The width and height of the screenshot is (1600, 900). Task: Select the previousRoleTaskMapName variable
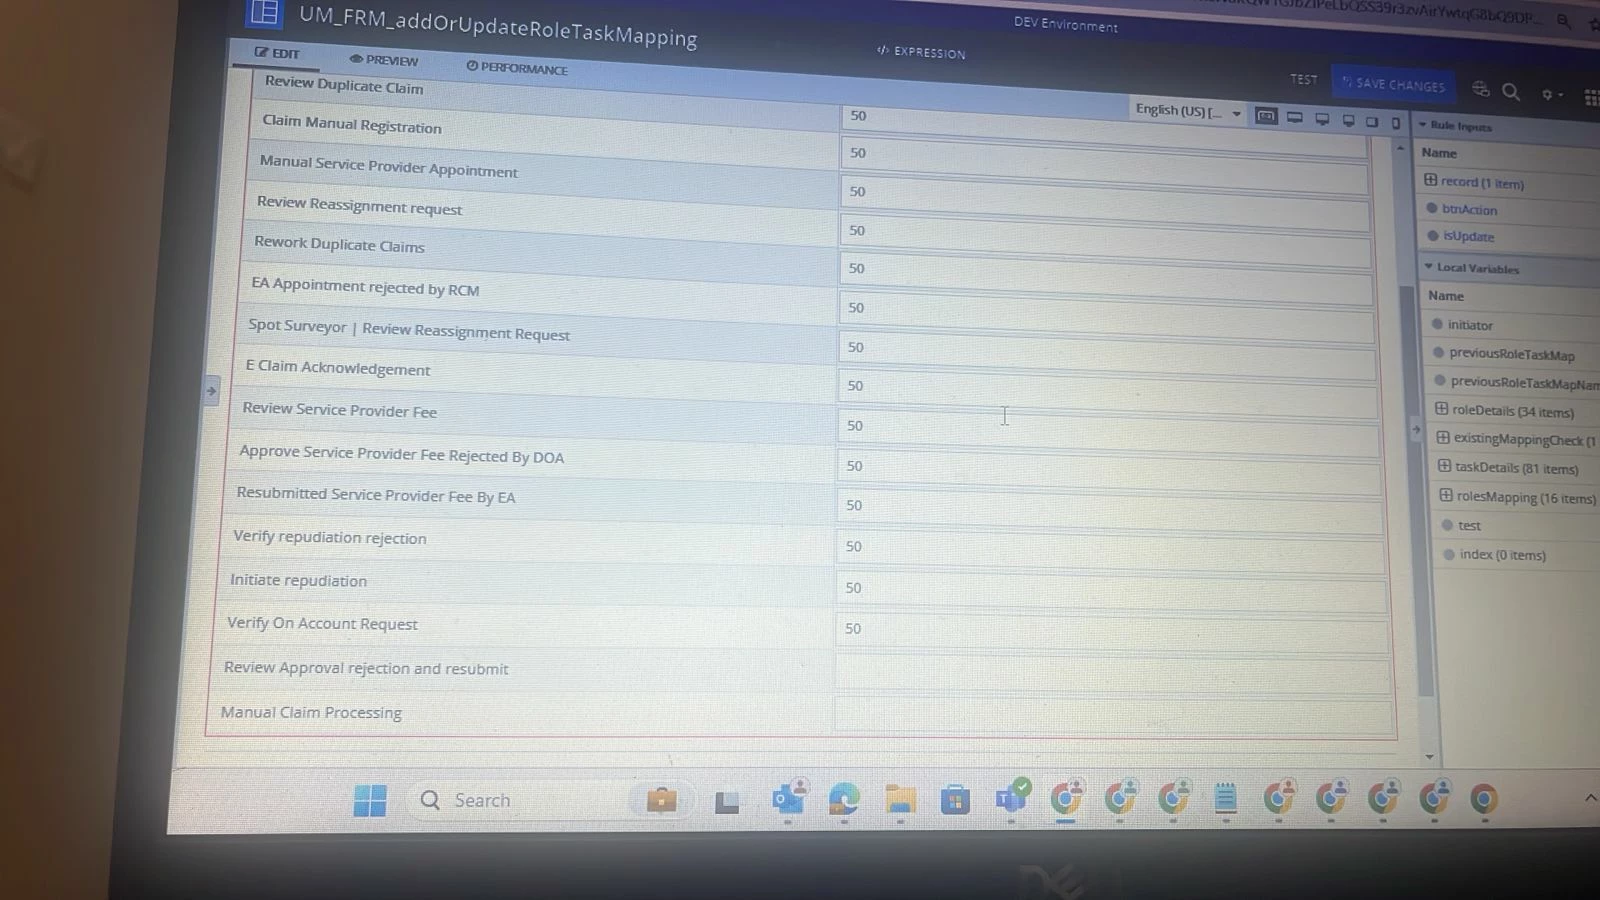click(1525, 383)
